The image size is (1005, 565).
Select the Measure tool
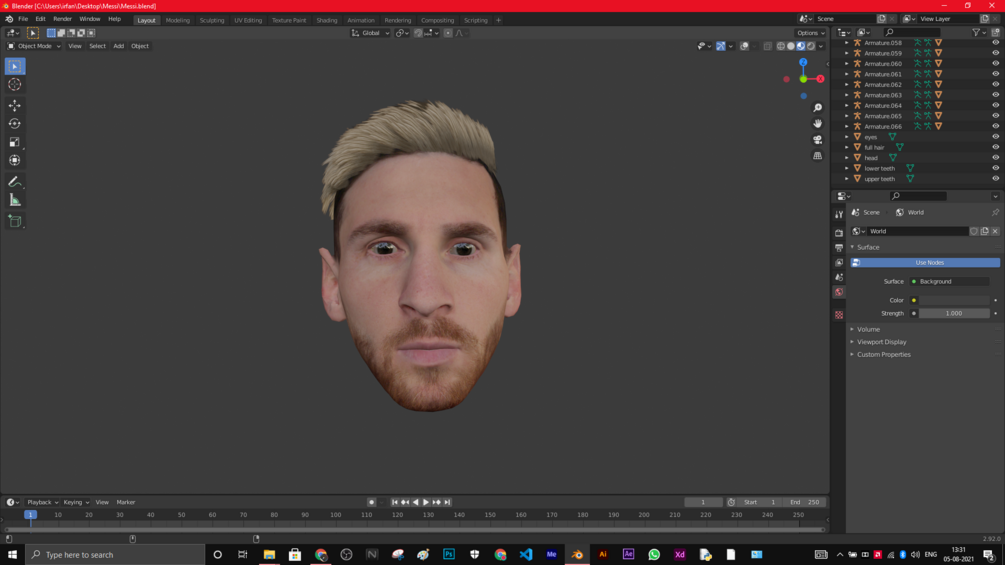click(15, 201)
